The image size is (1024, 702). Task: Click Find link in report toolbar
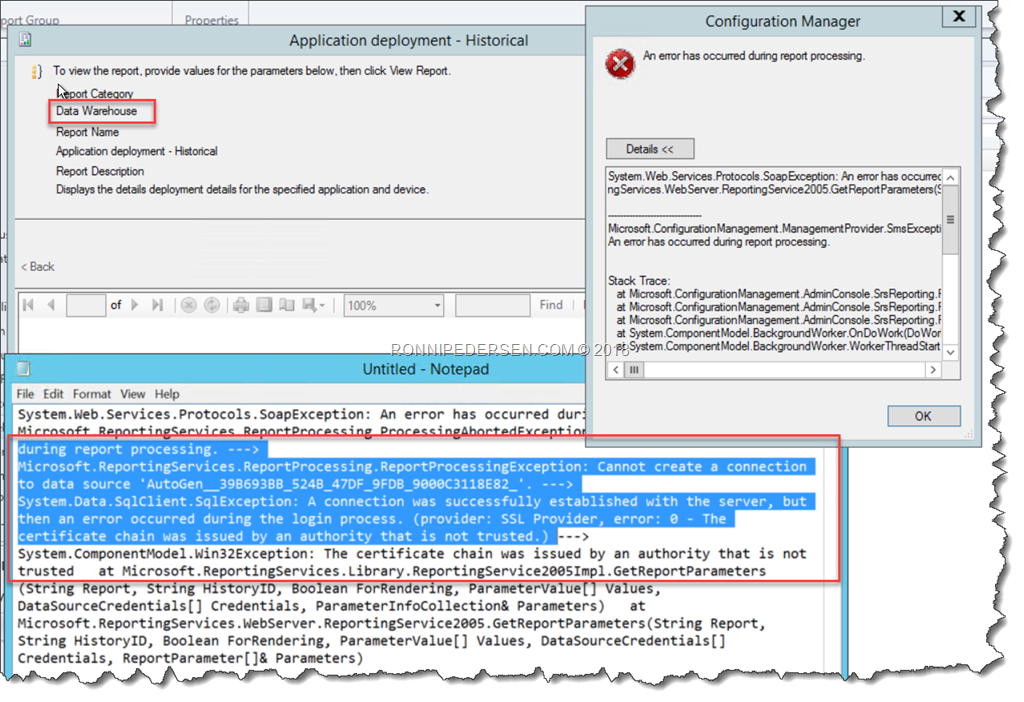tap(551, 305)
